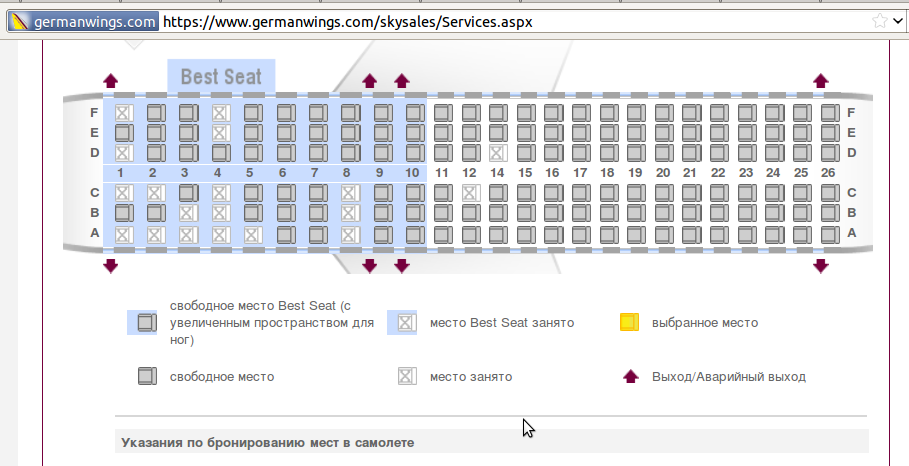This screenshot has width=909, height=466.
Task: Click the 'выбранное место' legend text
Action: pyautogui.click(x=705, y=323)
